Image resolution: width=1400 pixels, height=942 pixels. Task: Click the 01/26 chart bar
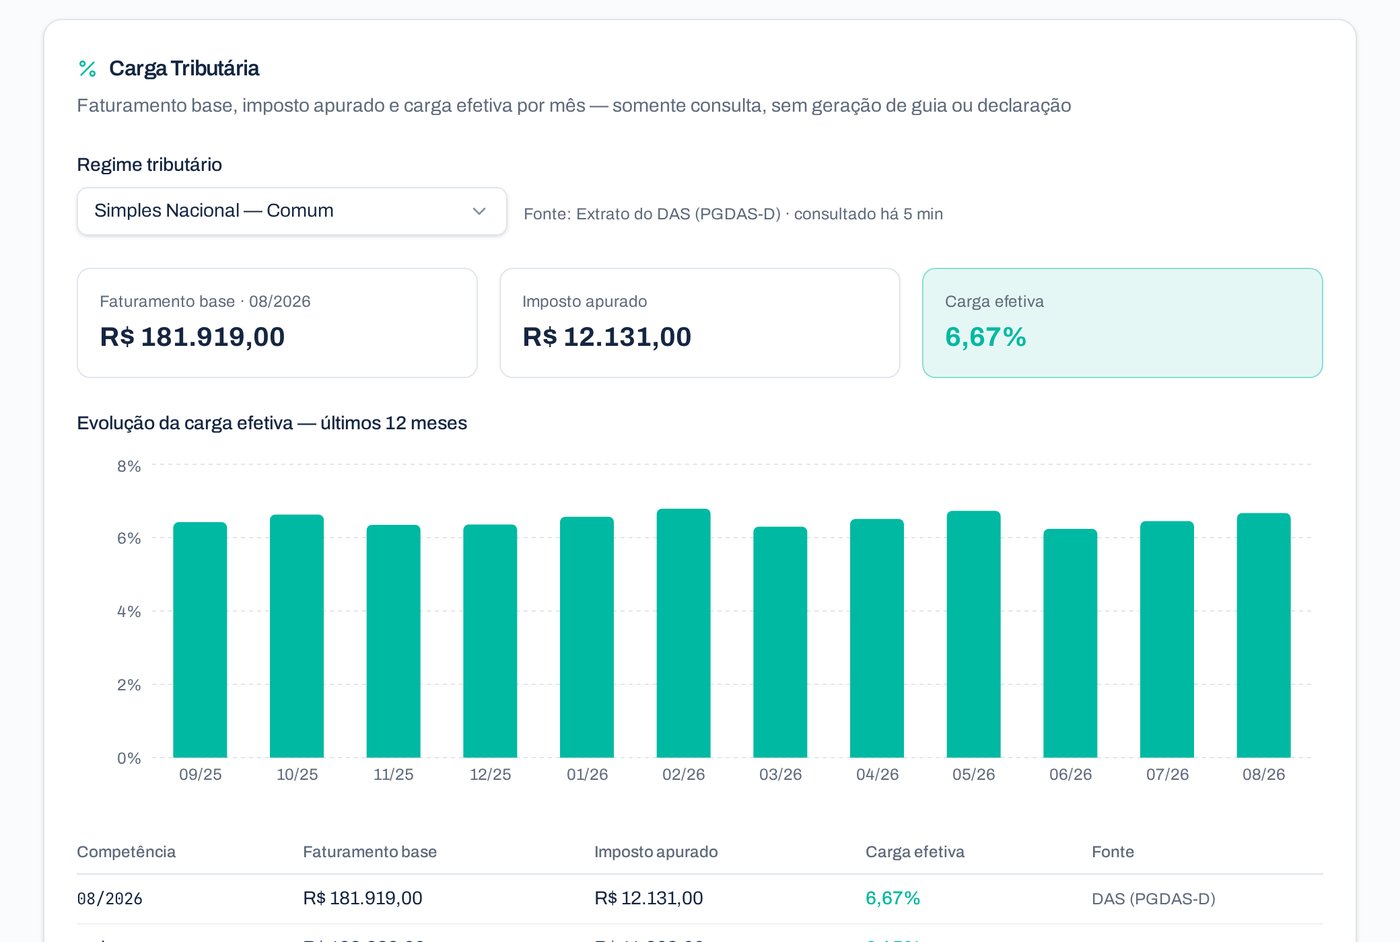[x=587, y=637]
